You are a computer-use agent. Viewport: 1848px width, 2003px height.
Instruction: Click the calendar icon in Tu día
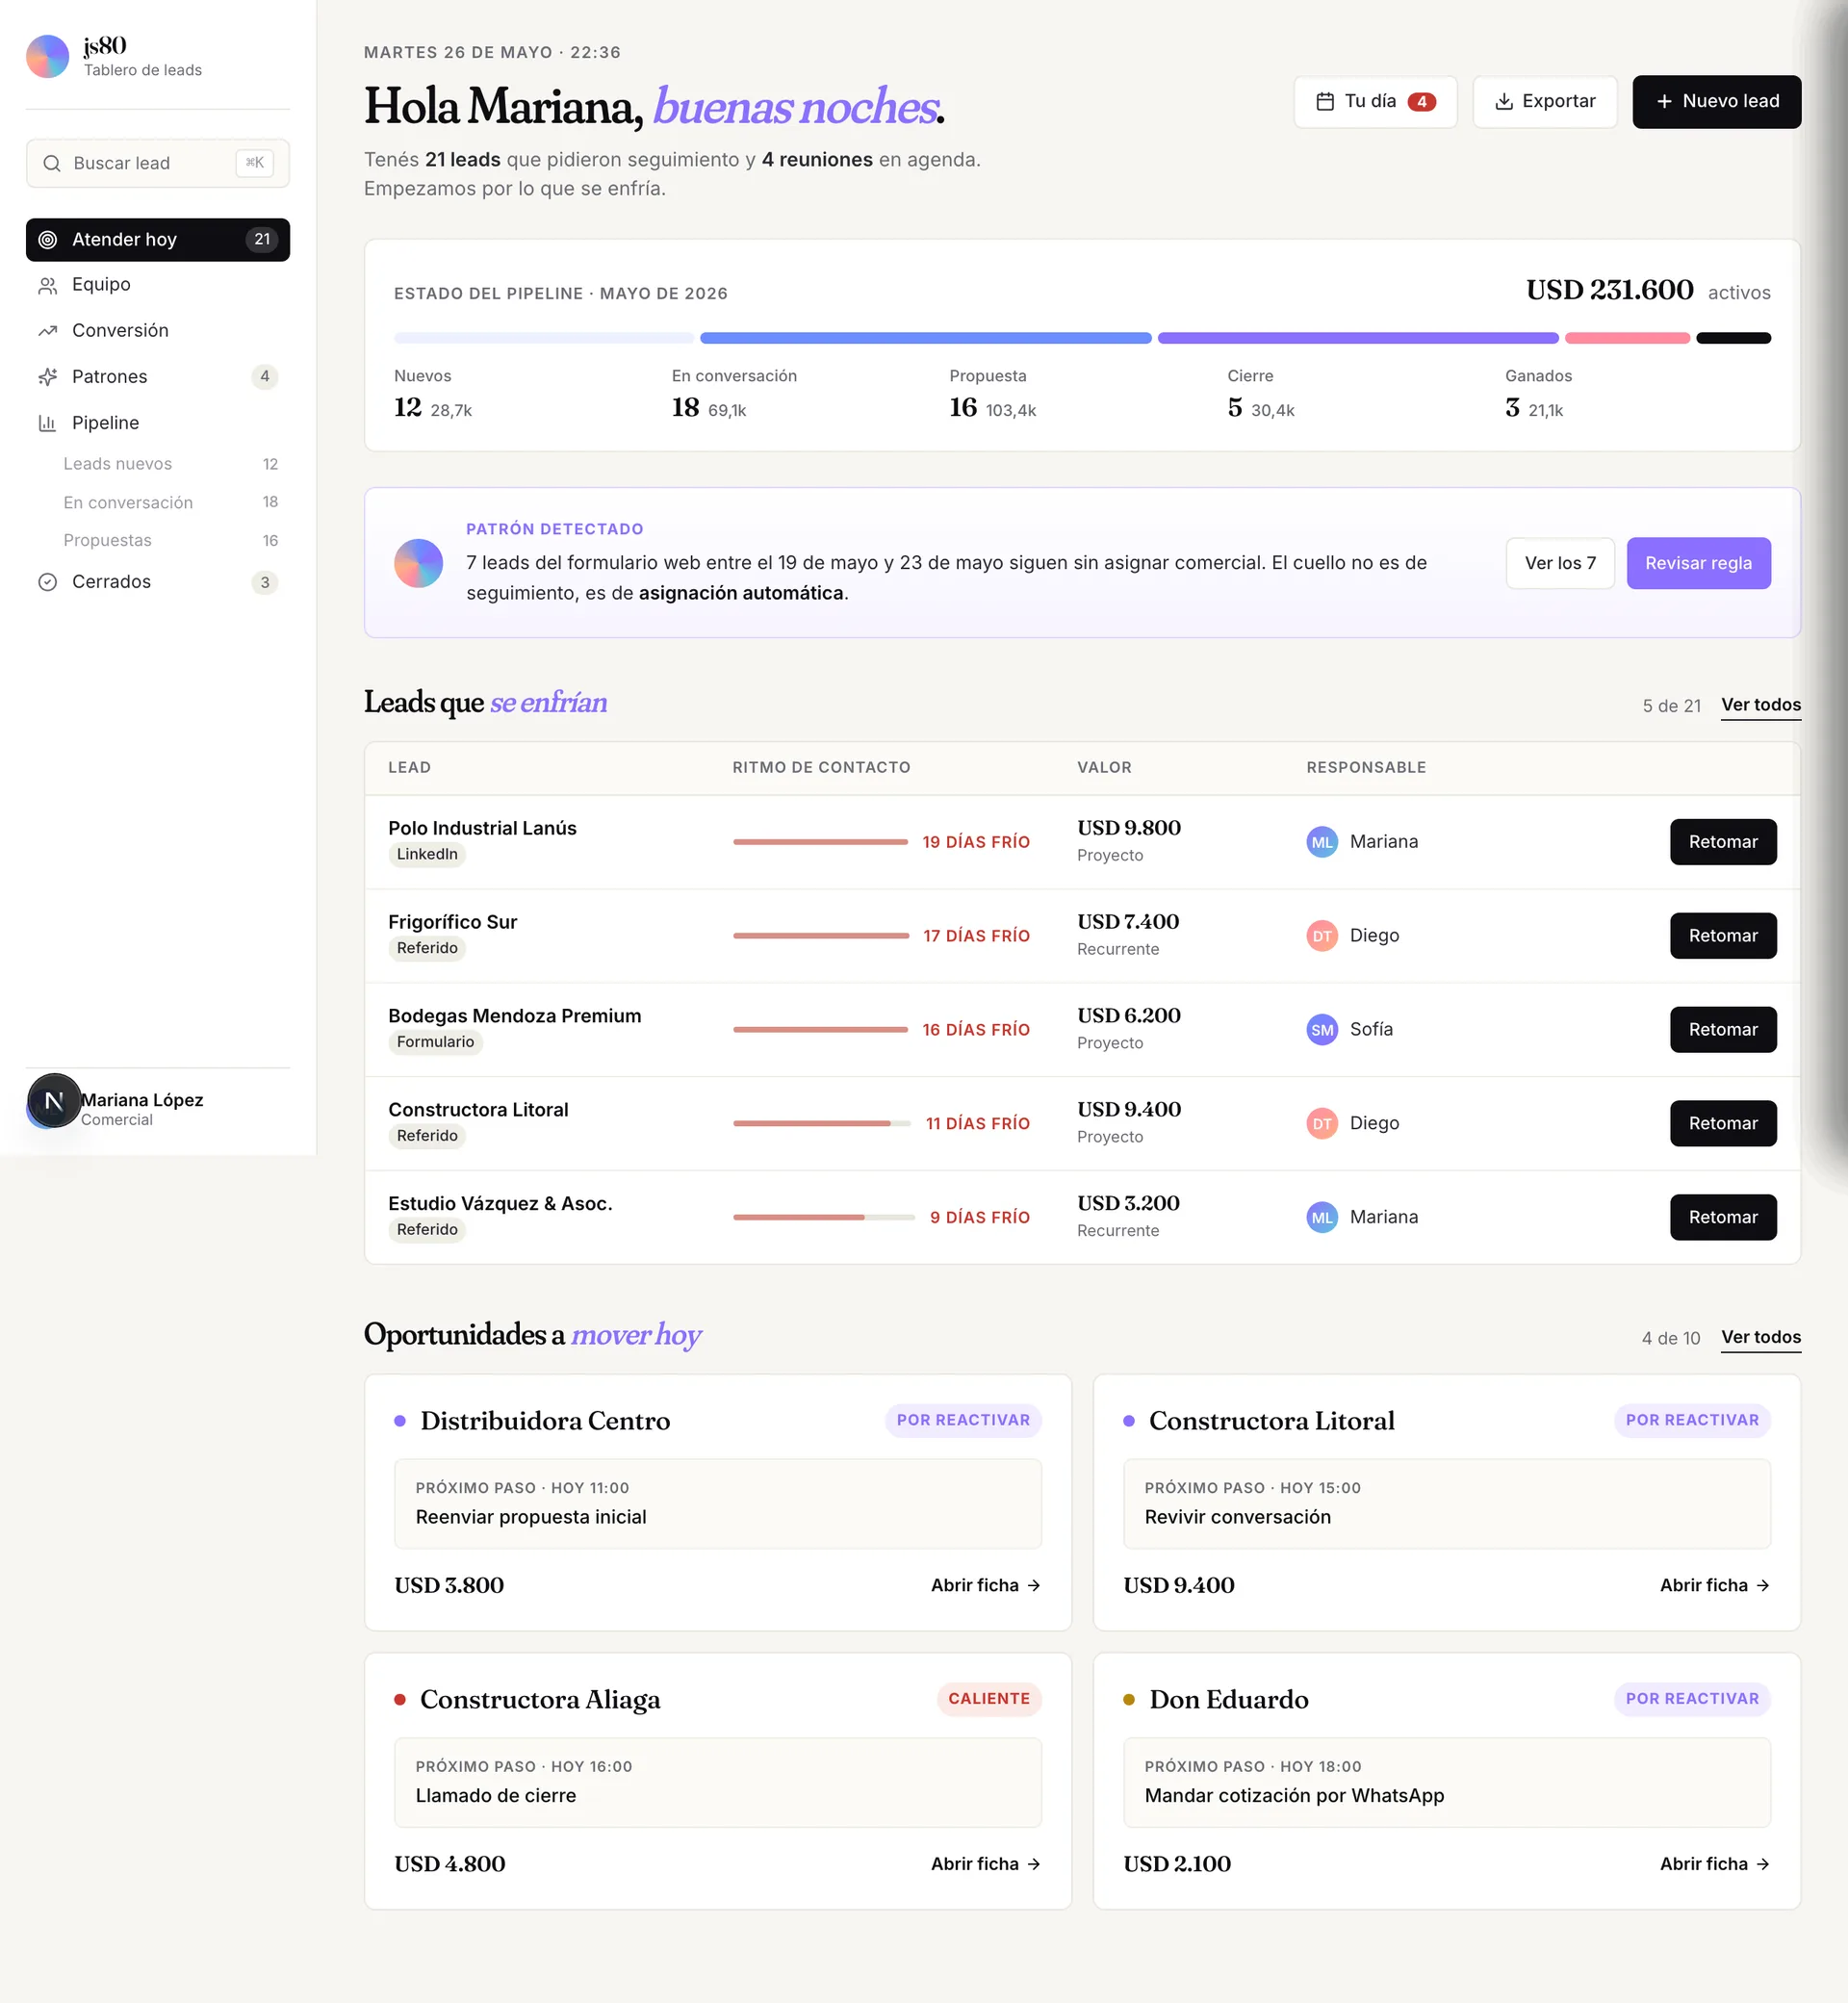click(x=1325, y=102)
